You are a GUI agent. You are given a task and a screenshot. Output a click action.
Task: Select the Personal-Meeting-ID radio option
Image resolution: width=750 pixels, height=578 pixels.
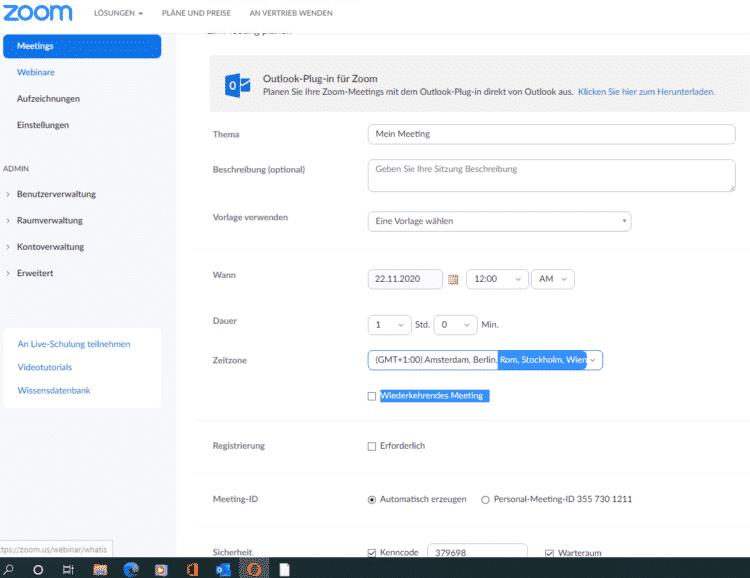[x=486, y=499]
